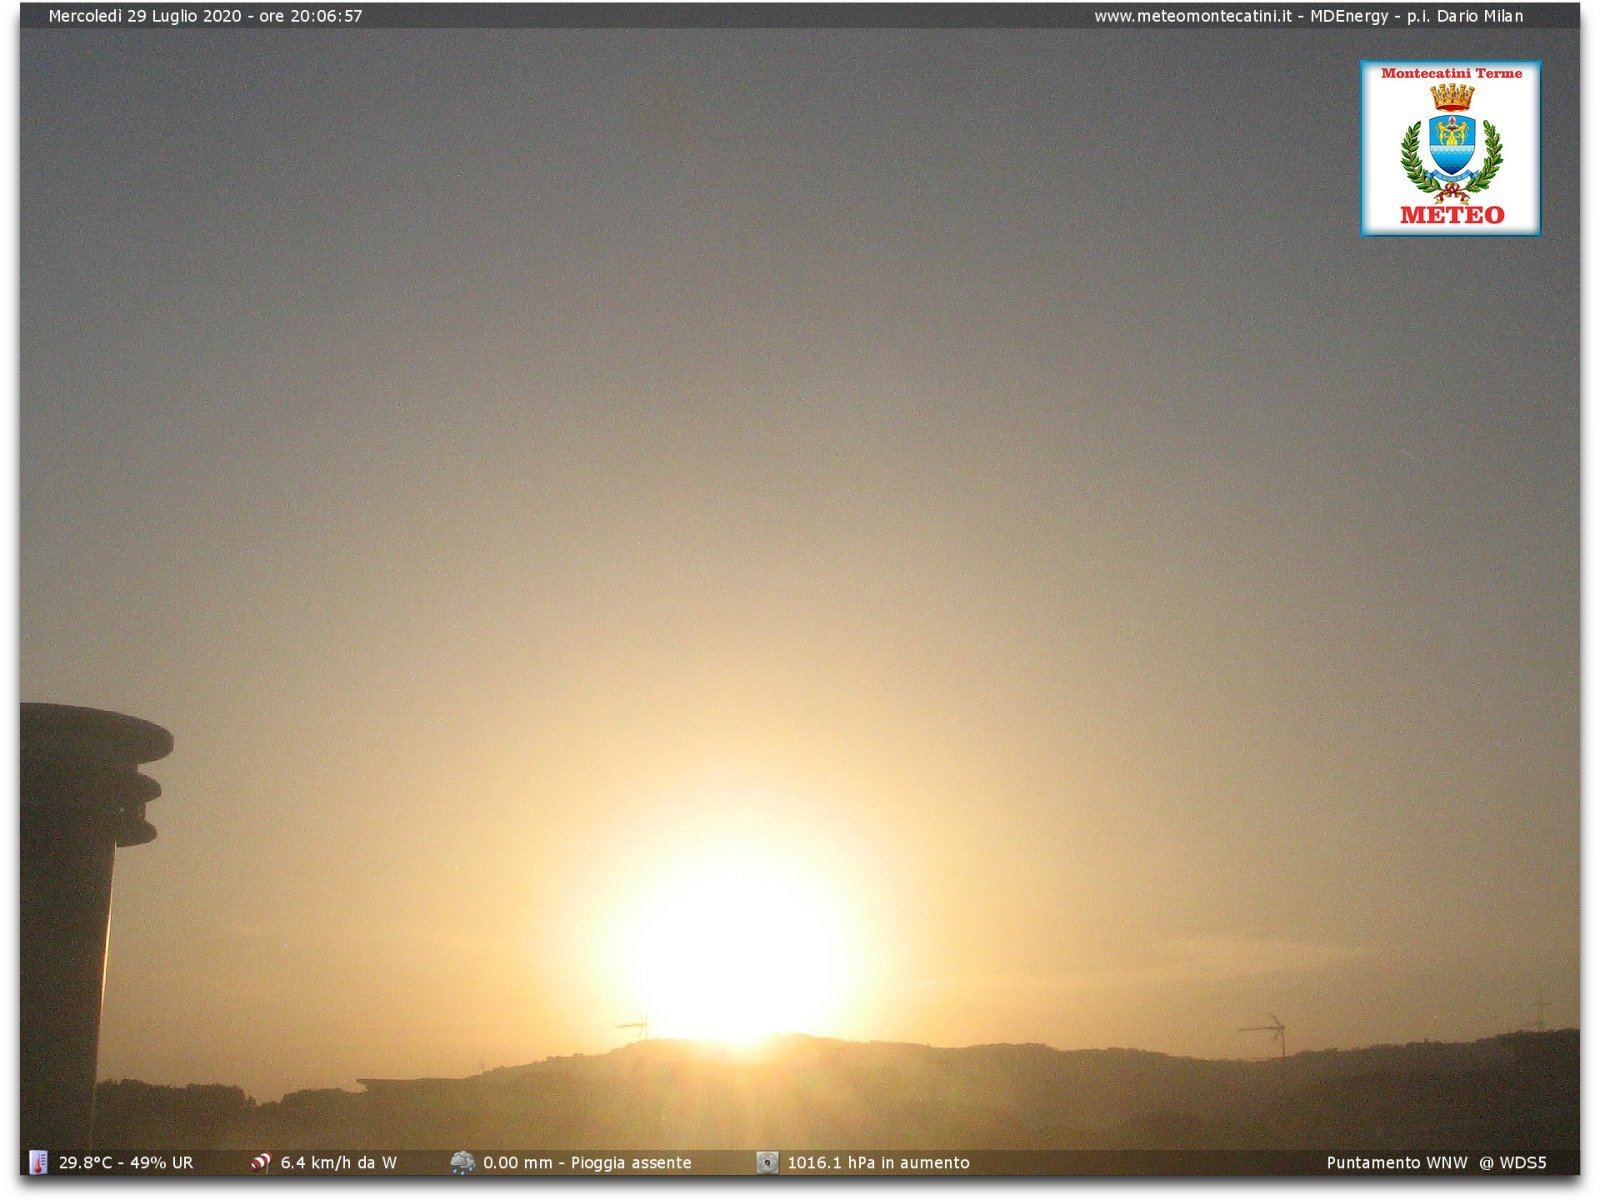Select the temperature reading '29.8°C - 49% UR'

126,1163
